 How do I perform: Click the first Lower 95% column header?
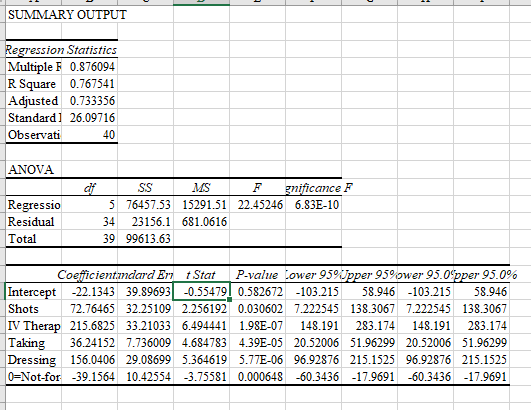click(314, 275)
